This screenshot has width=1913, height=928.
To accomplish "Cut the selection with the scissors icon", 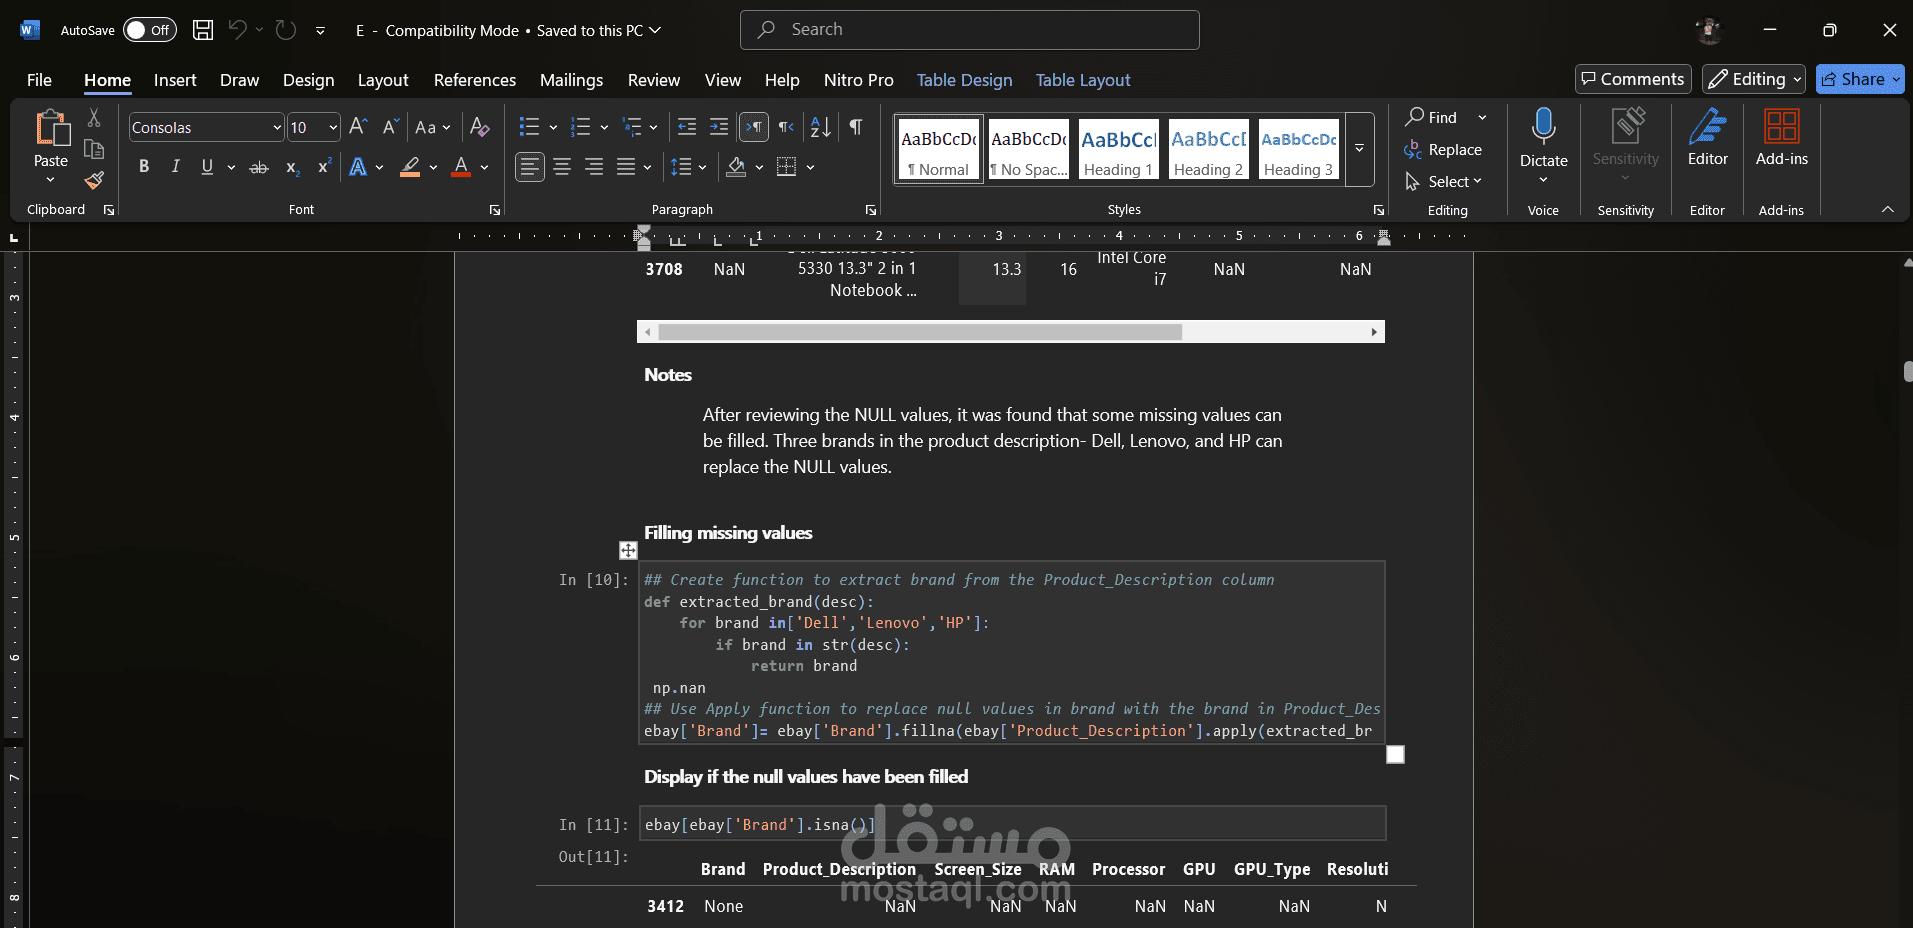I will point(94,118).
